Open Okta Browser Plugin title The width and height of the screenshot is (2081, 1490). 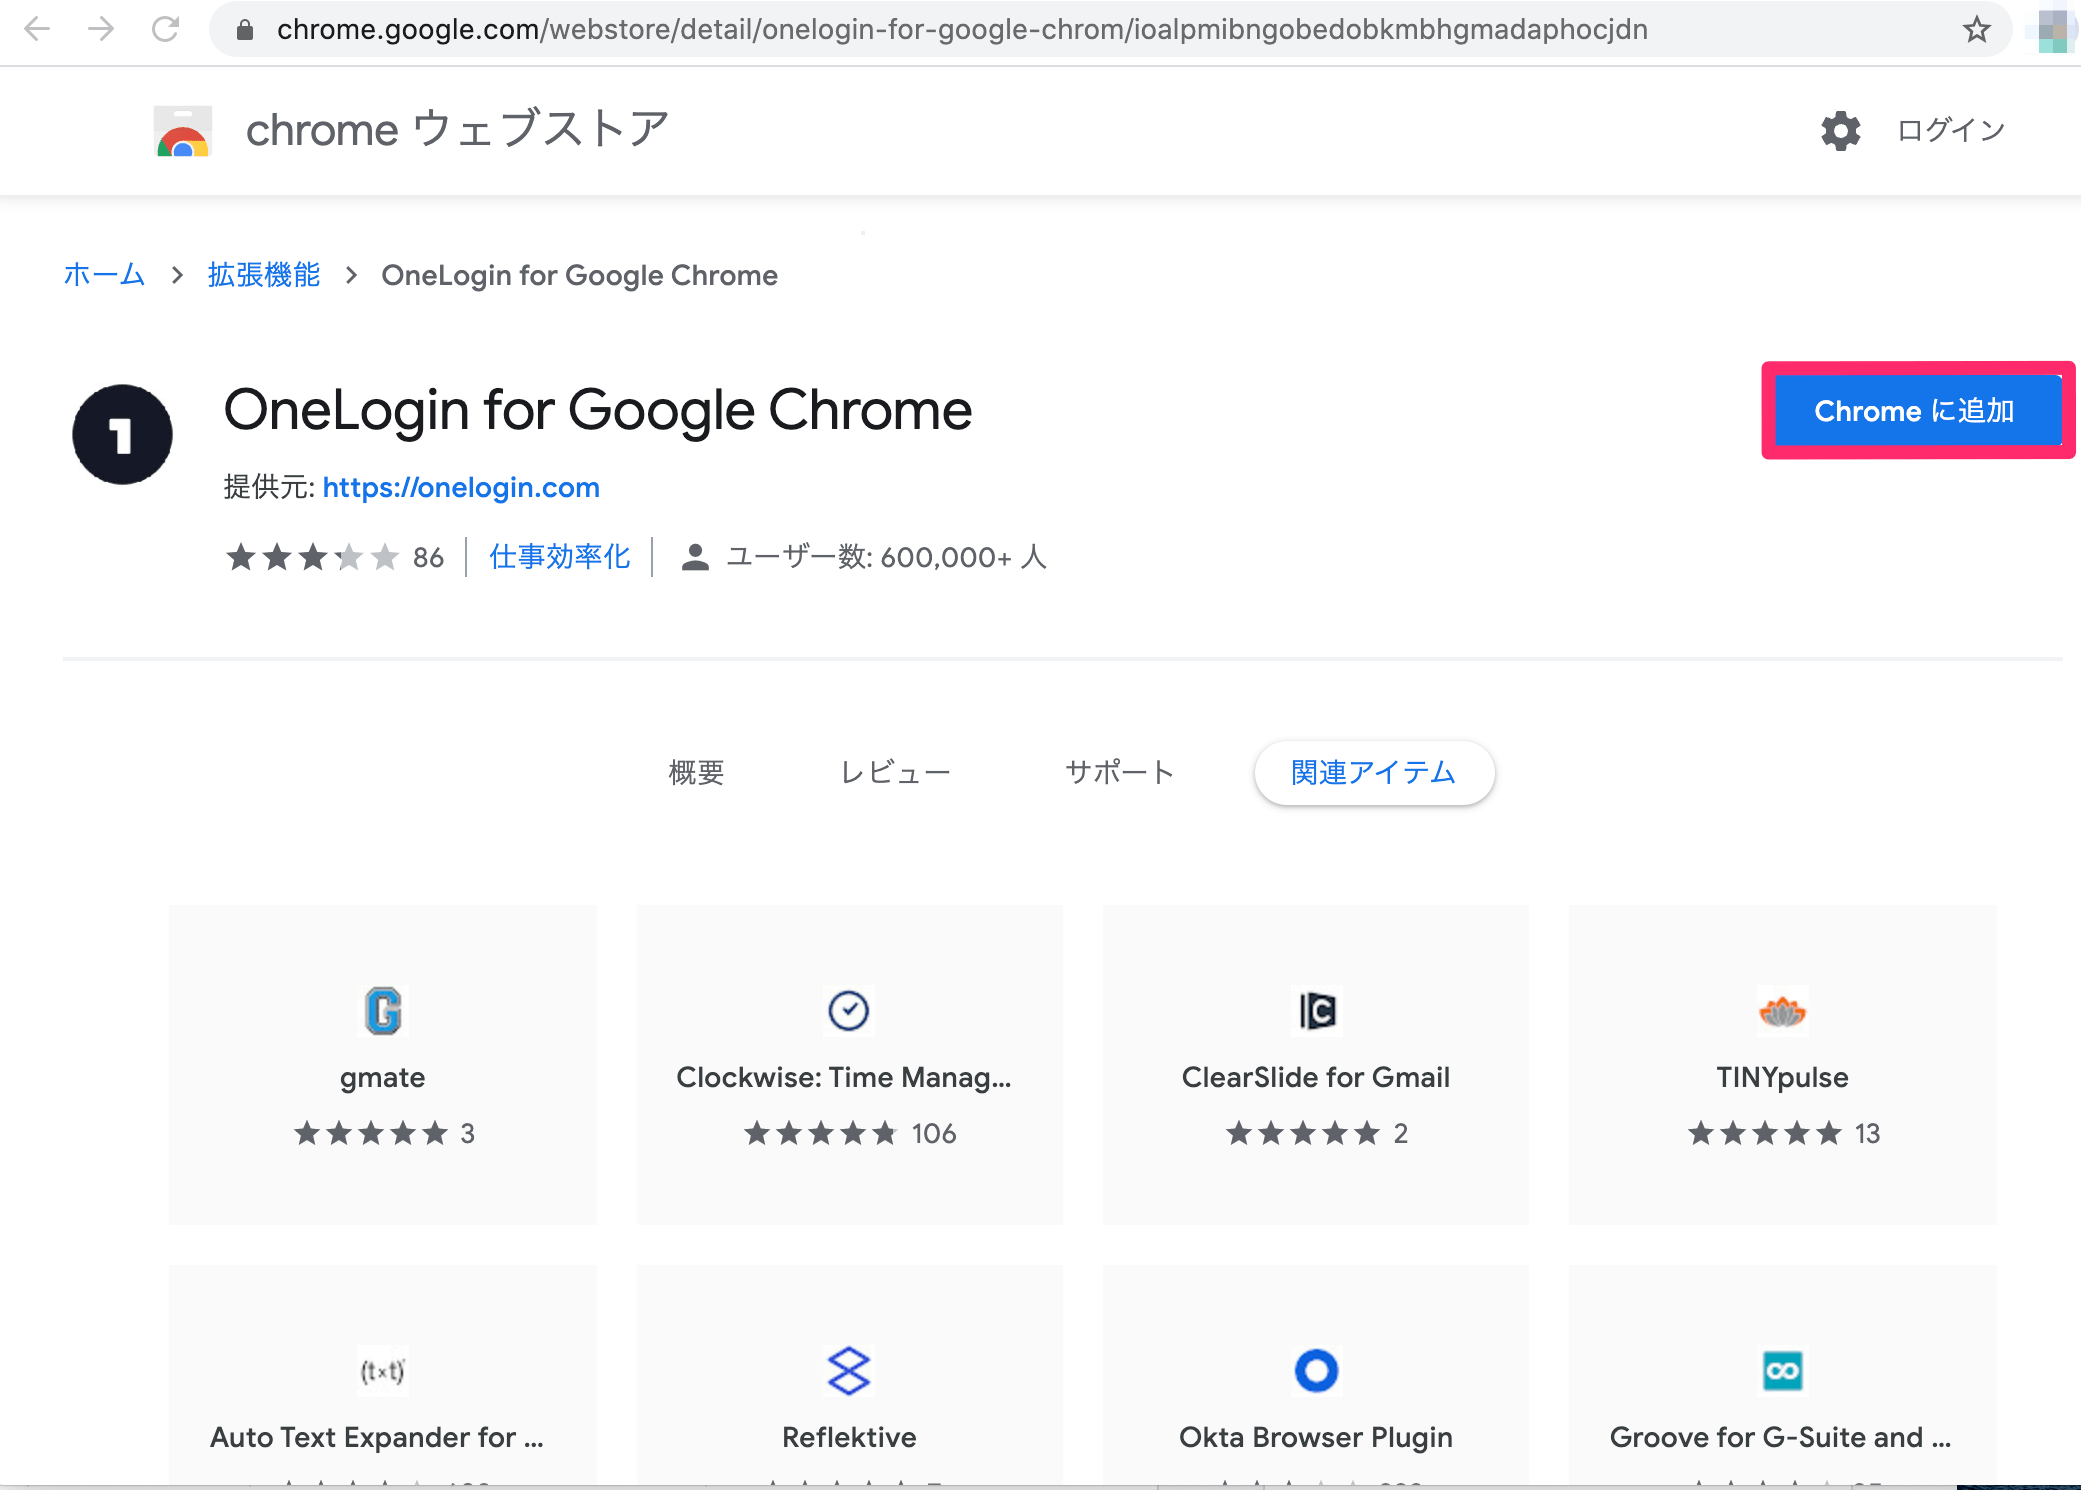coord(1316,1437)
